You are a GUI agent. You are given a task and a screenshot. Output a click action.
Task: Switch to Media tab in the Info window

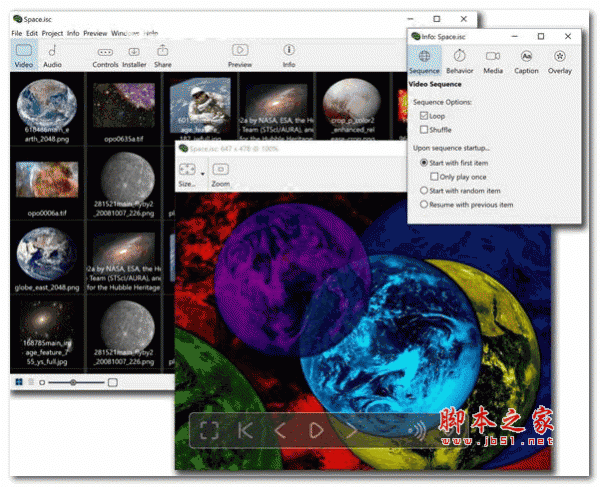coord(493,61)
